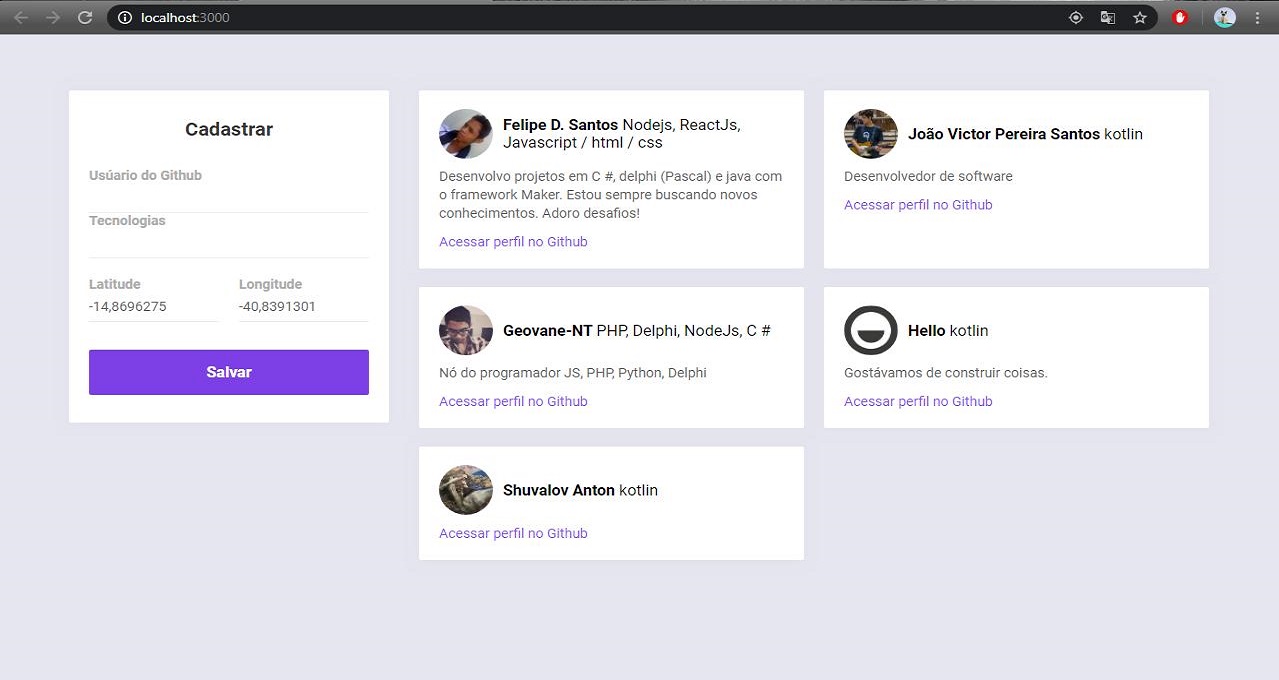This screenshot has width=1279, height=680.
Task: Click Shuvalov Anton's avatar picture
Action: [466, 490]
